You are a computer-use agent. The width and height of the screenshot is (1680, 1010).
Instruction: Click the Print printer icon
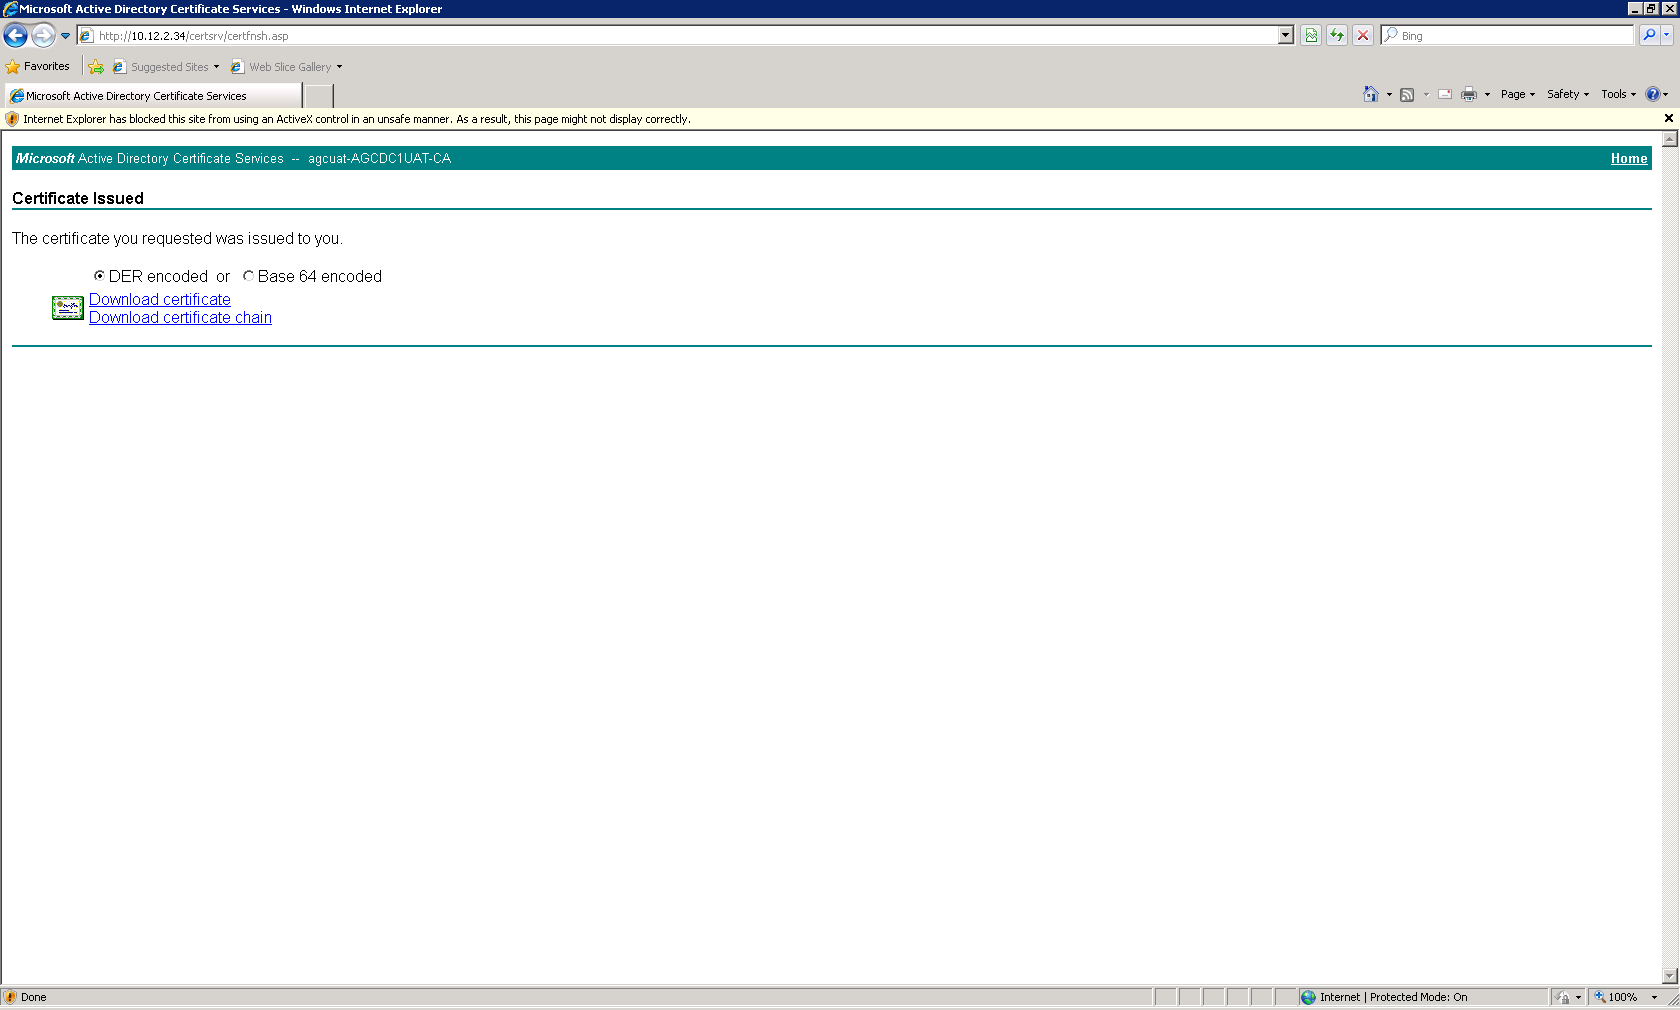pyautogui.click(x=1468, y=94)
